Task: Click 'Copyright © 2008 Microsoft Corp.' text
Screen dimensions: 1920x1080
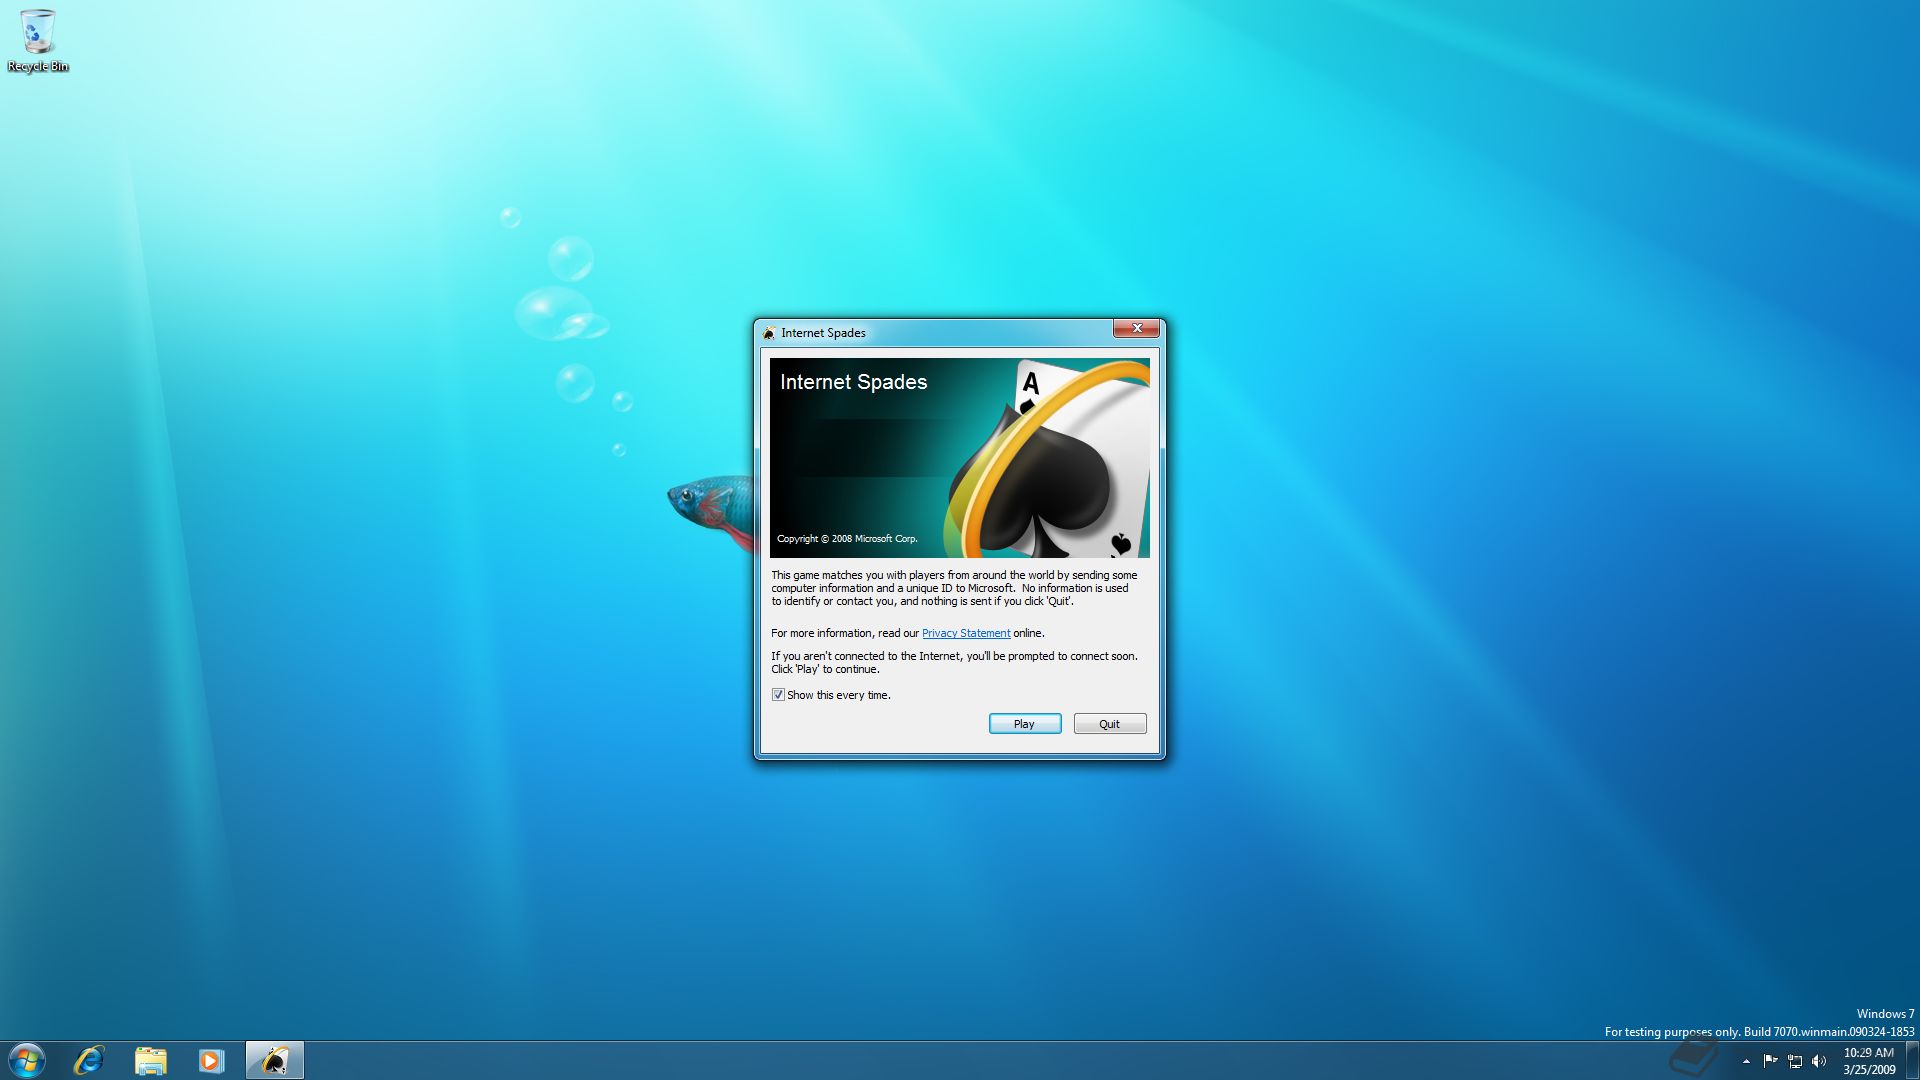Action: (847, 539)
